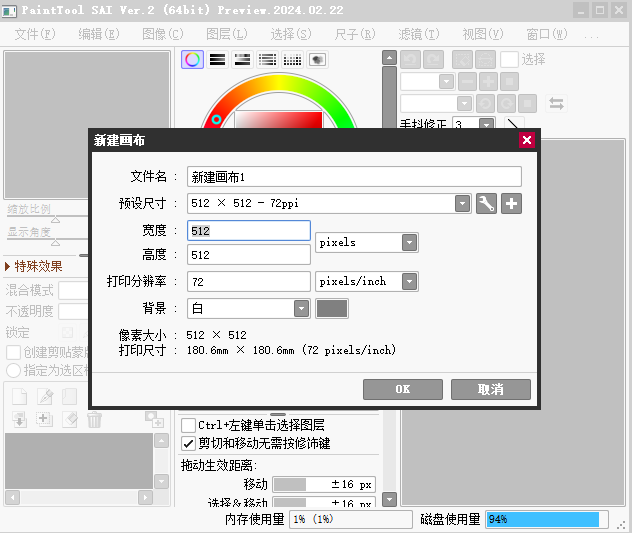
Task: Toggle the 选择 checkbox in toolbar
Action: point(509,60)
